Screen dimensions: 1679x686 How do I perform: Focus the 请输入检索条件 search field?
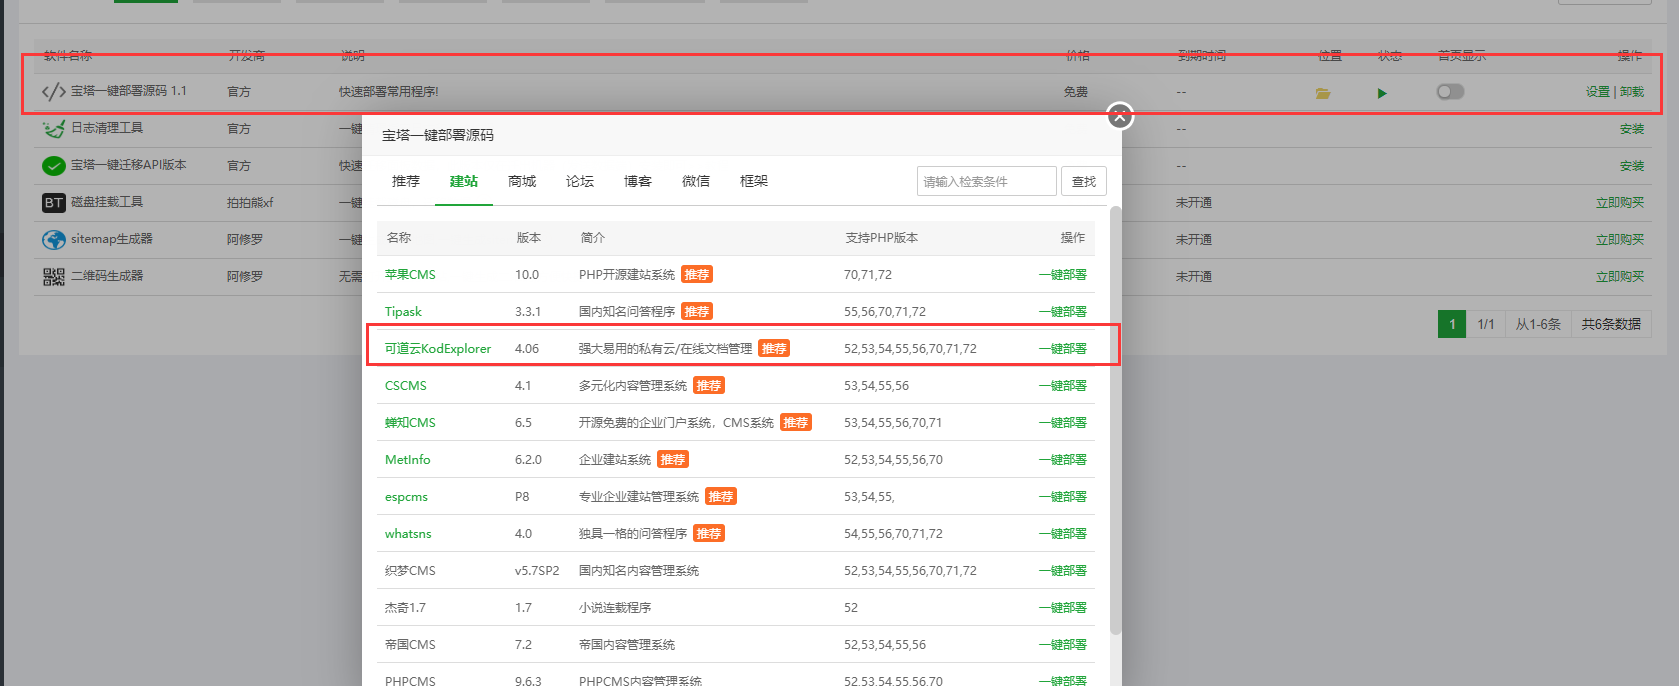point(986,181)
